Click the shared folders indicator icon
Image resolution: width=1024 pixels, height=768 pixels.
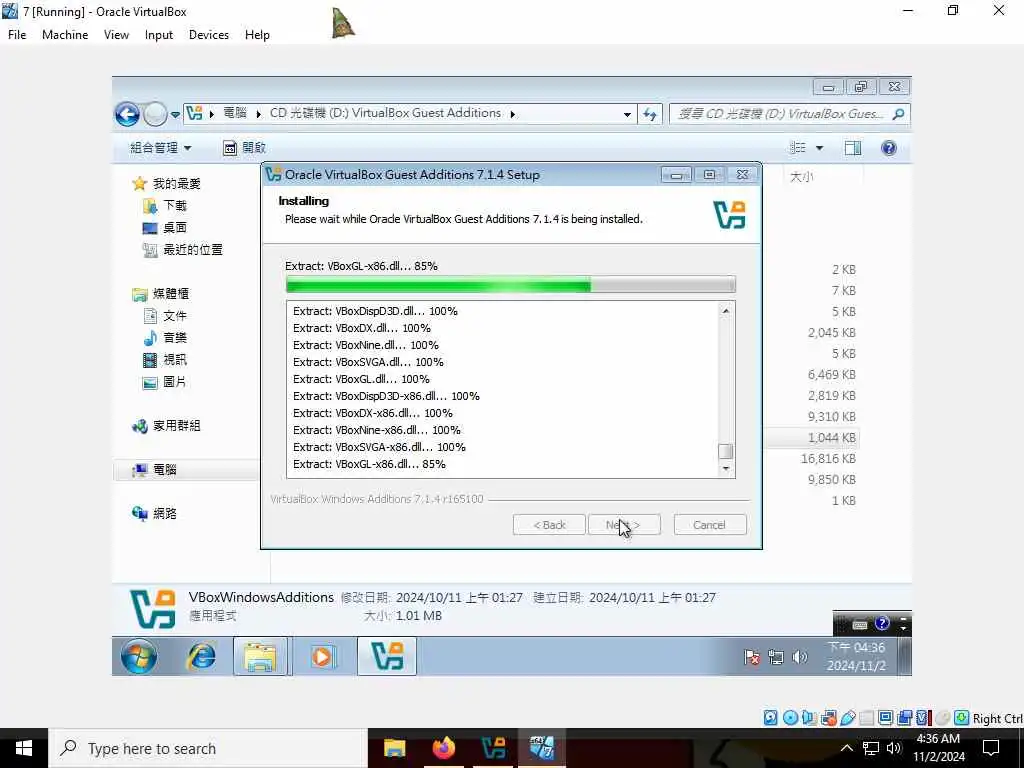pyautogui.click(x=867, y=718)
